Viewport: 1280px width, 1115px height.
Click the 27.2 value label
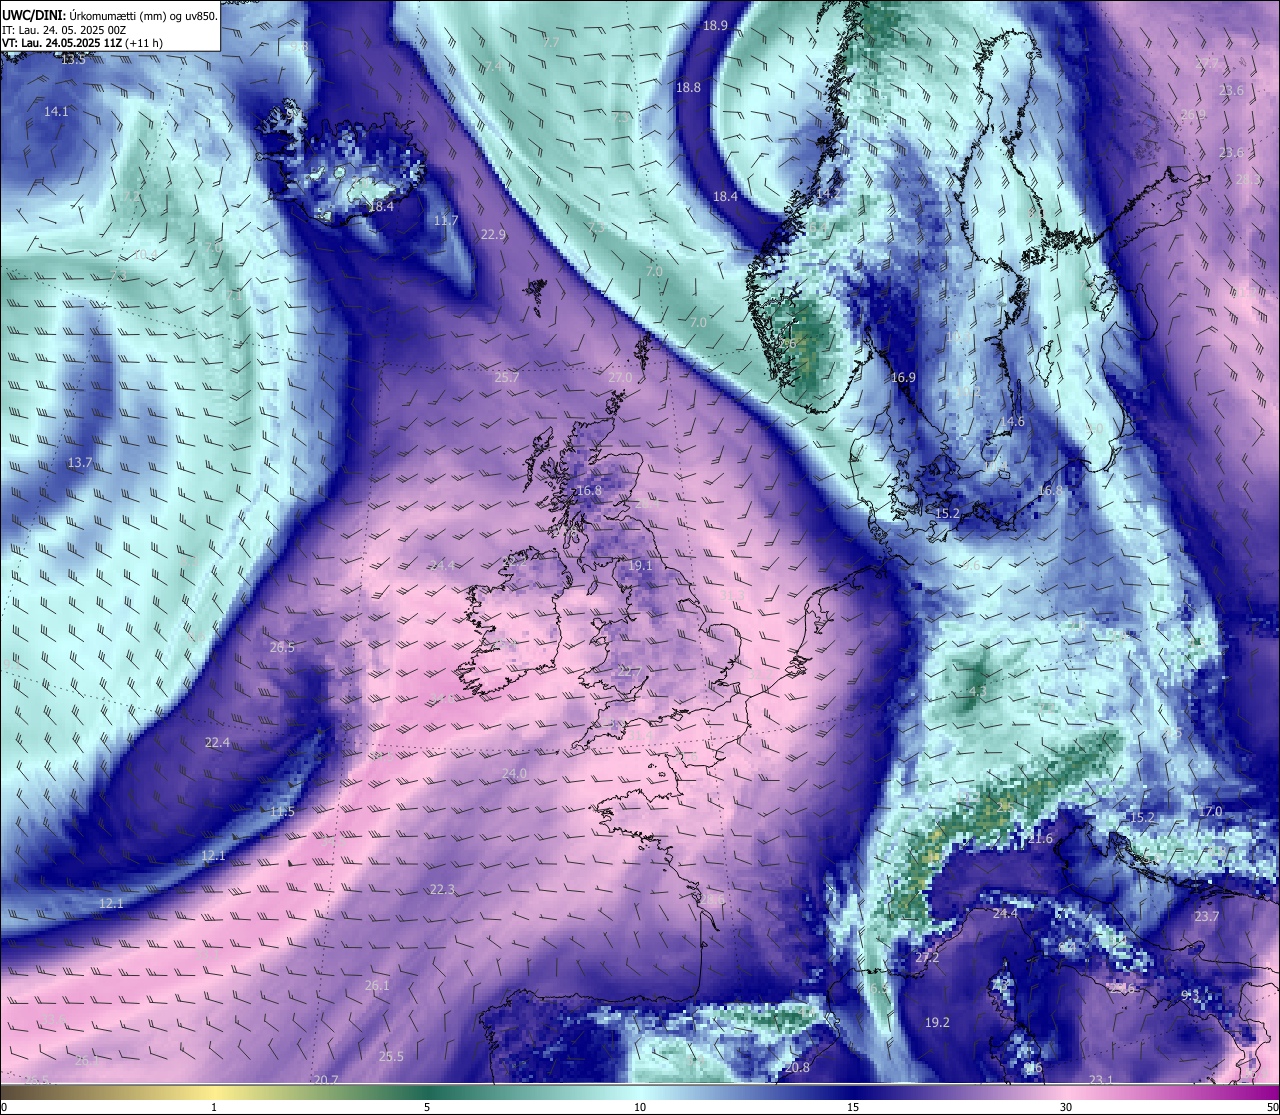(x=927, y=958)
